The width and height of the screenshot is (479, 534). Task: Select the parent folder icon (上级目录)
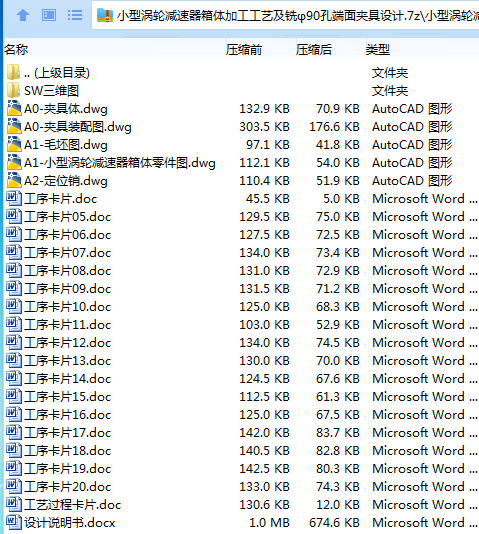[x=13, y=72]
